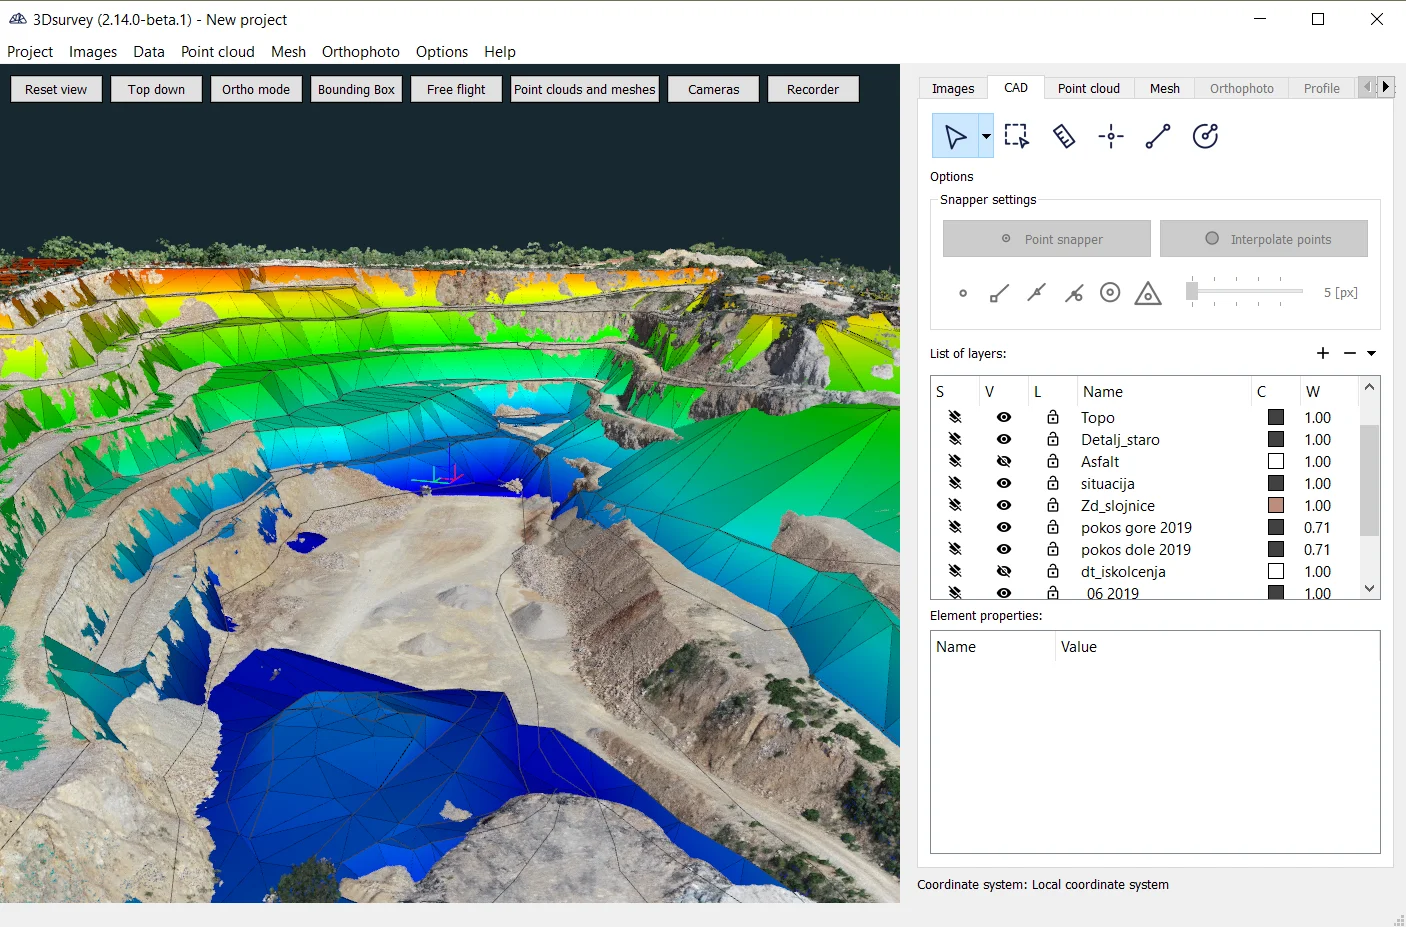Enable Ortho mode button
1406x927 pixels.
pos(256,89)
